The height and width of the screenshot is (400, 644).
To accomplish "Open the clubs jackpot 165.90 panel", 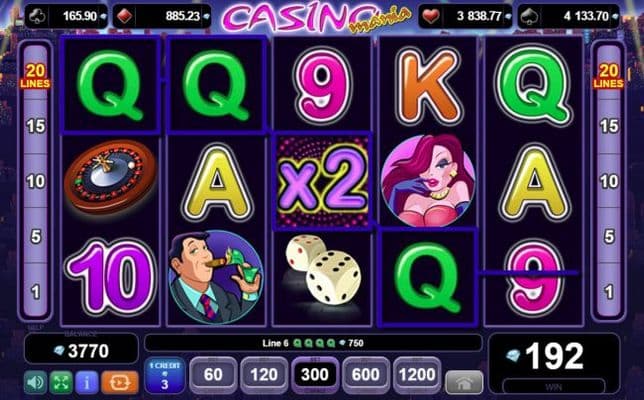I will point(66,16).
